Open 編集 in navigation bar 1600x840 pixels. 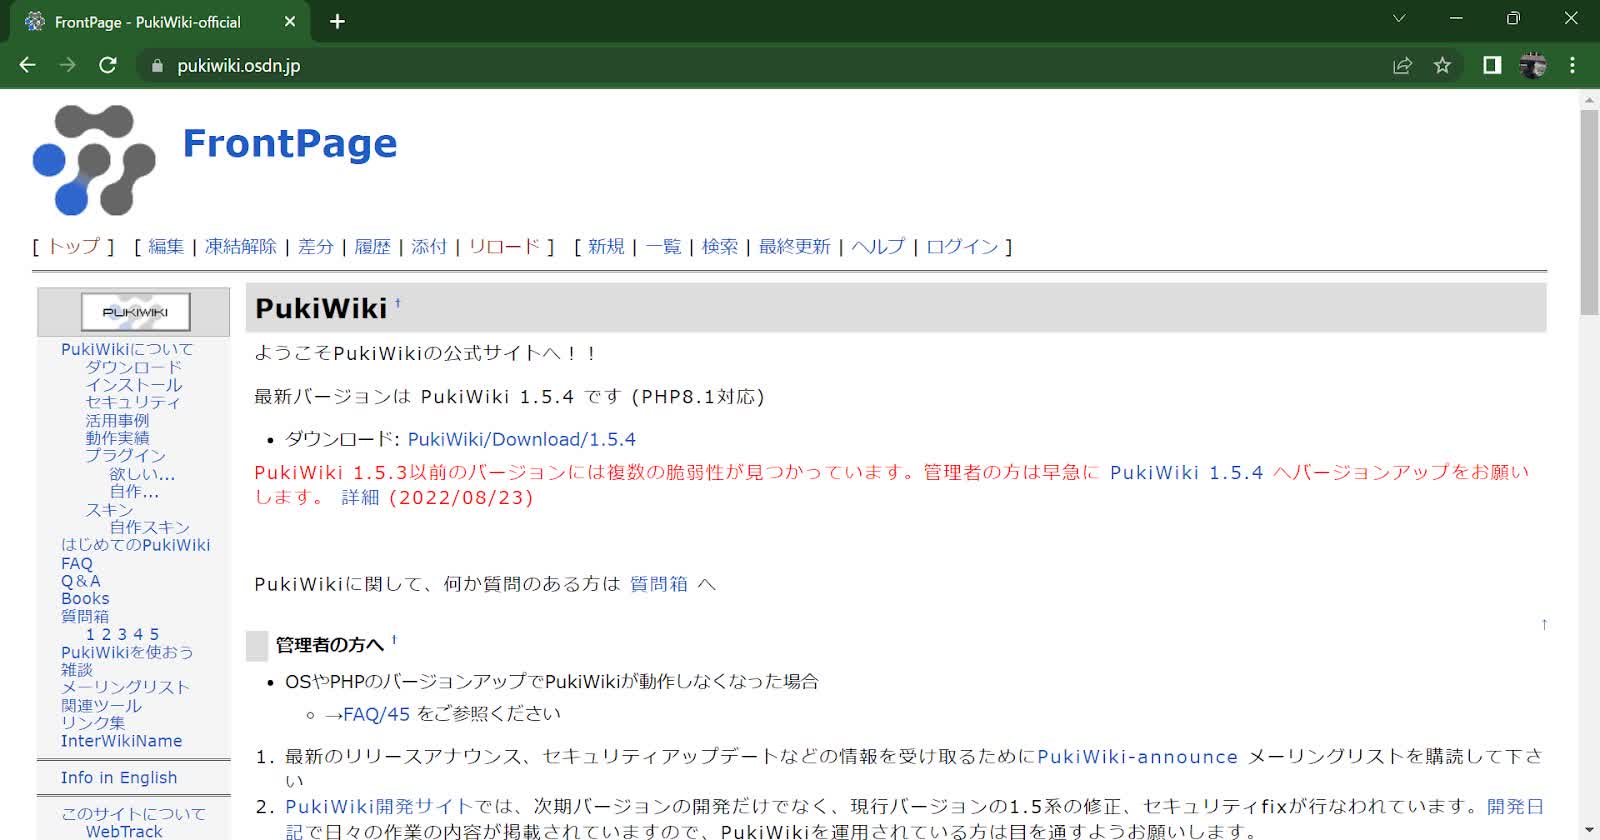166,246
